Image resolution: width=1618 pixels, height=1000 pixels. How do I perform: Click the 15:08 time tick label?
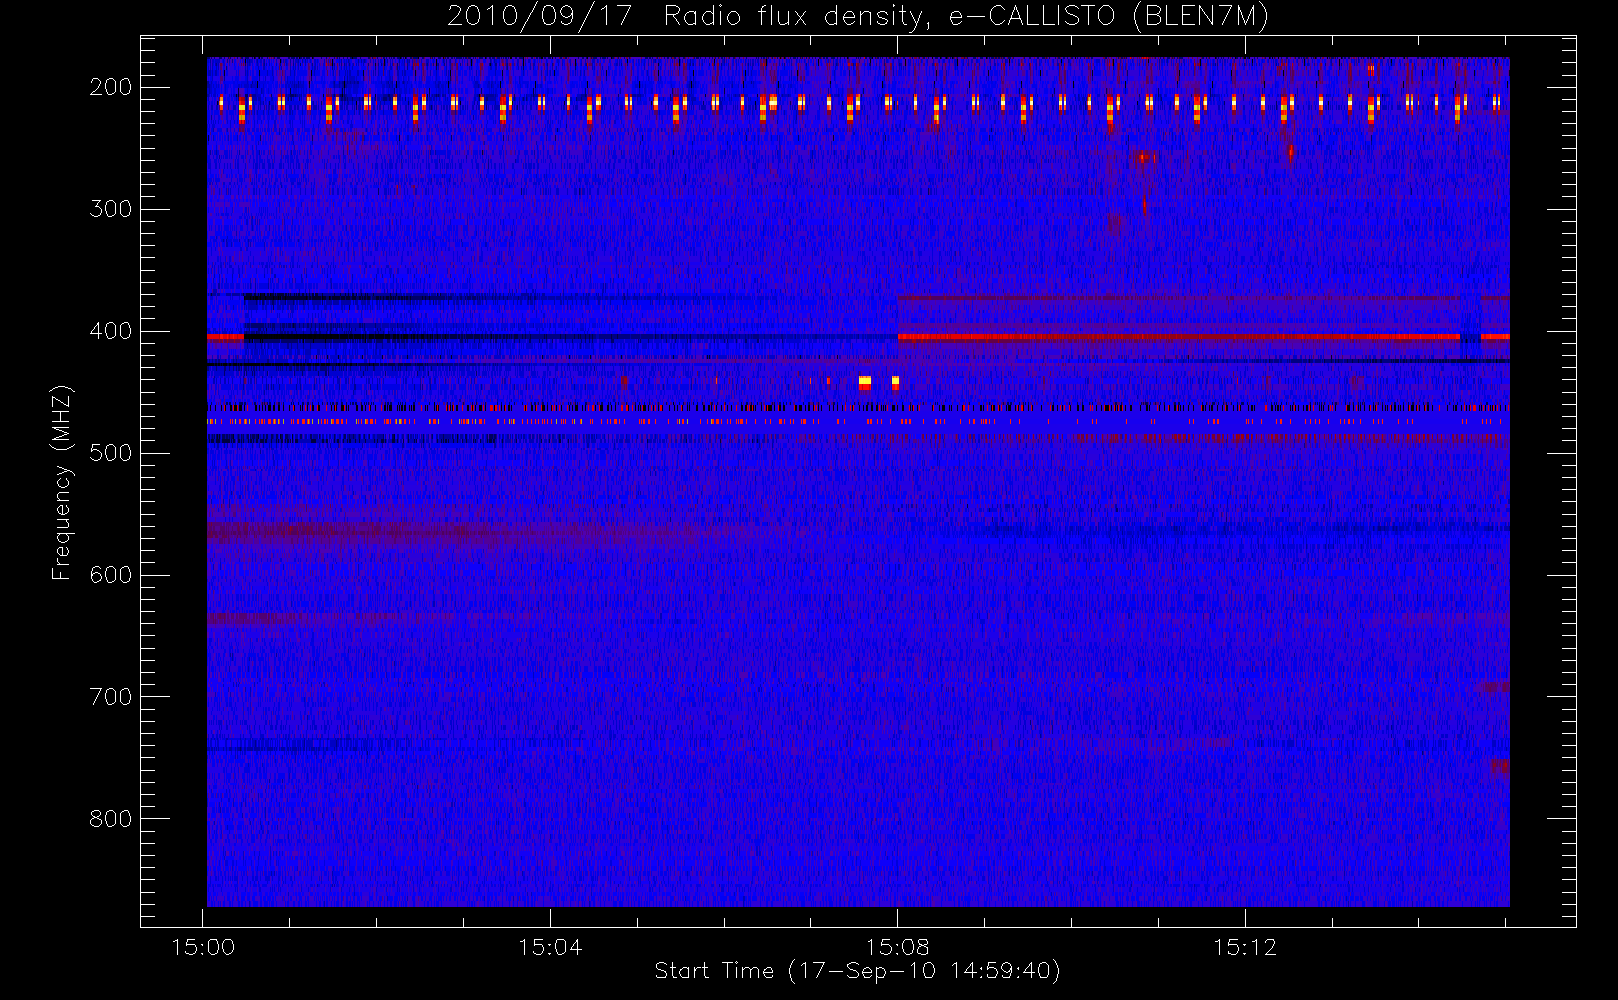(x=897, y=947)
